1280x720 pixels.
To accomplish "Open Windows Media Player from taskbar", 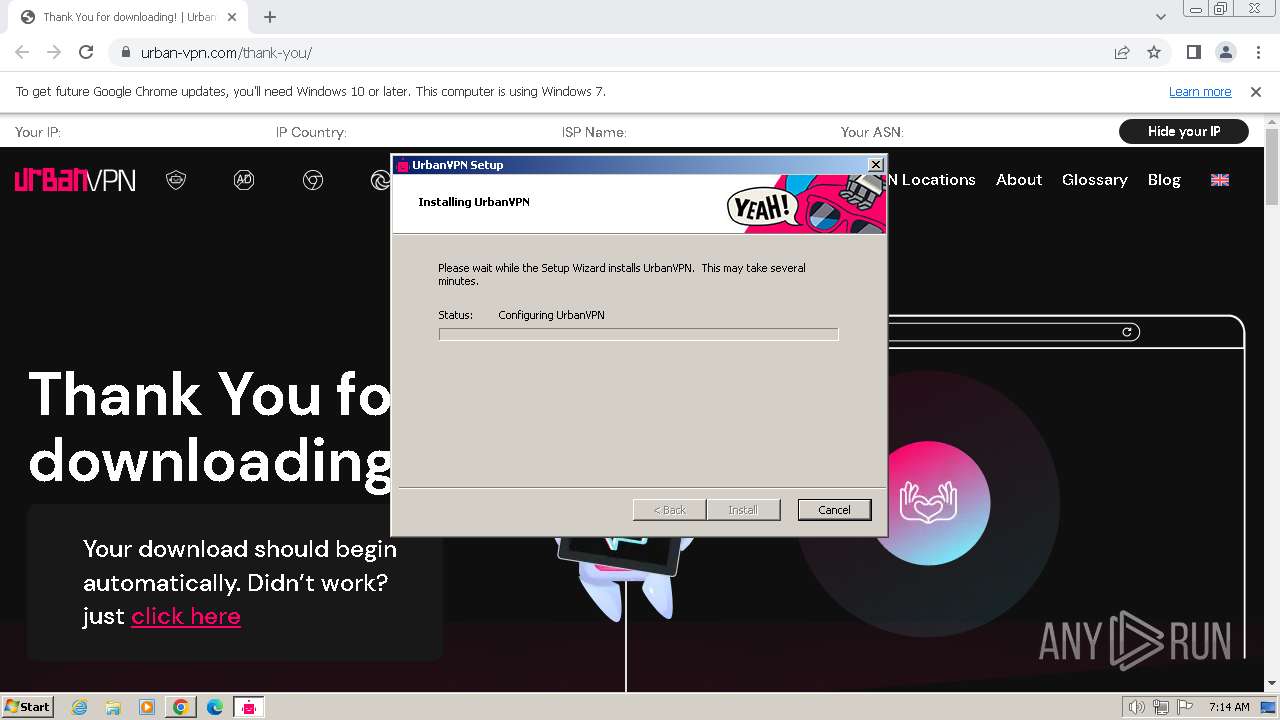I will pyautogui.click(x=147, y=707).
